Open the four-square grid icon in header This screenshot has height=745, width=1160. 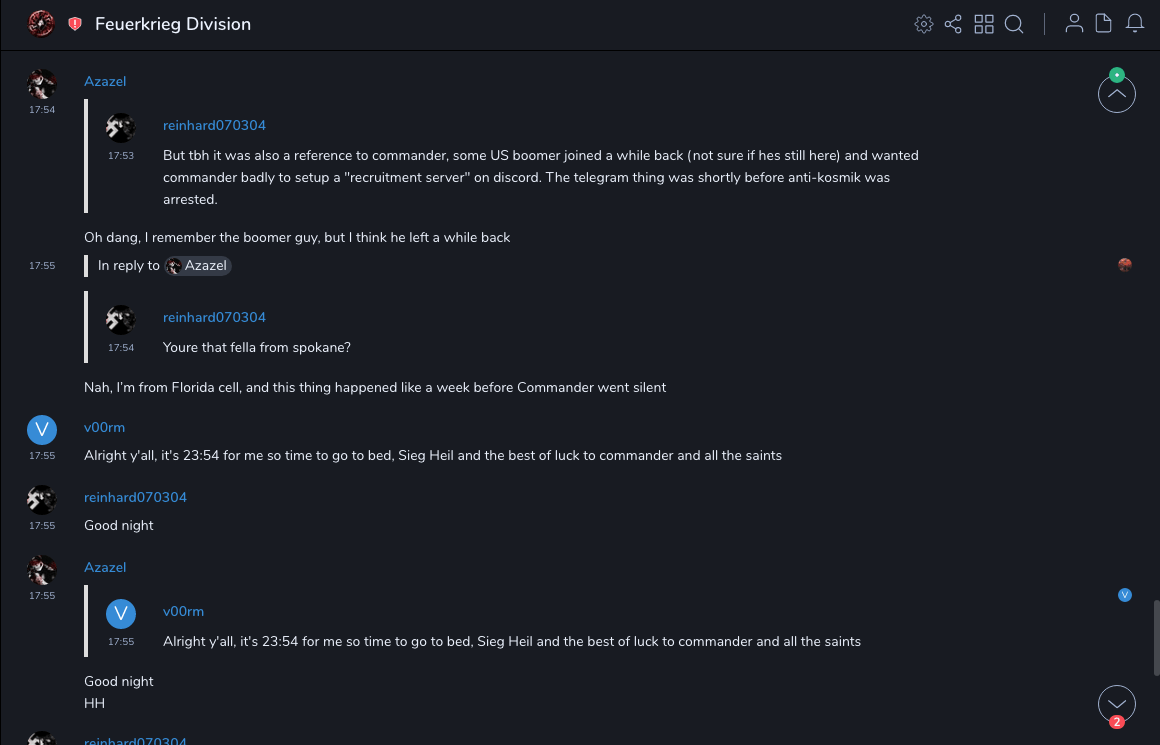tap(984, 24)
